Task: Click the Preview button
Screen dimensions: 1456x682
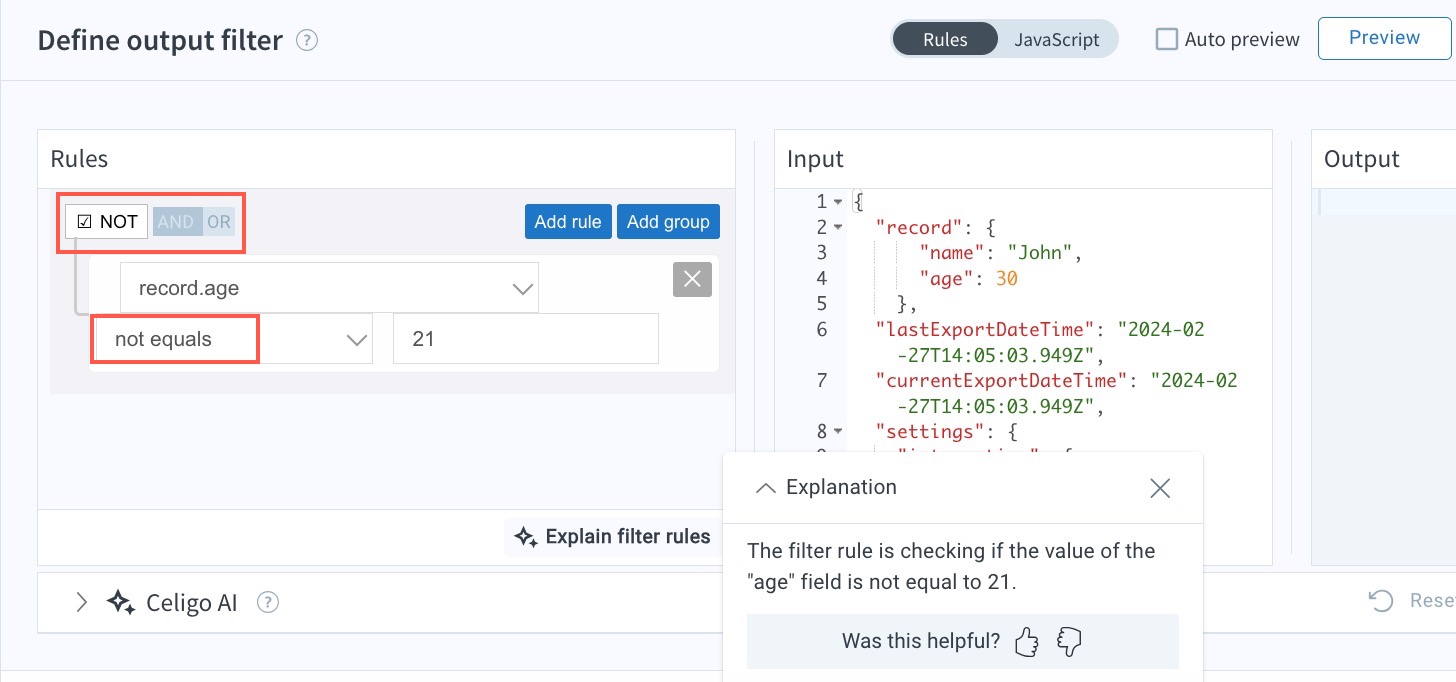Action: 1384,37
